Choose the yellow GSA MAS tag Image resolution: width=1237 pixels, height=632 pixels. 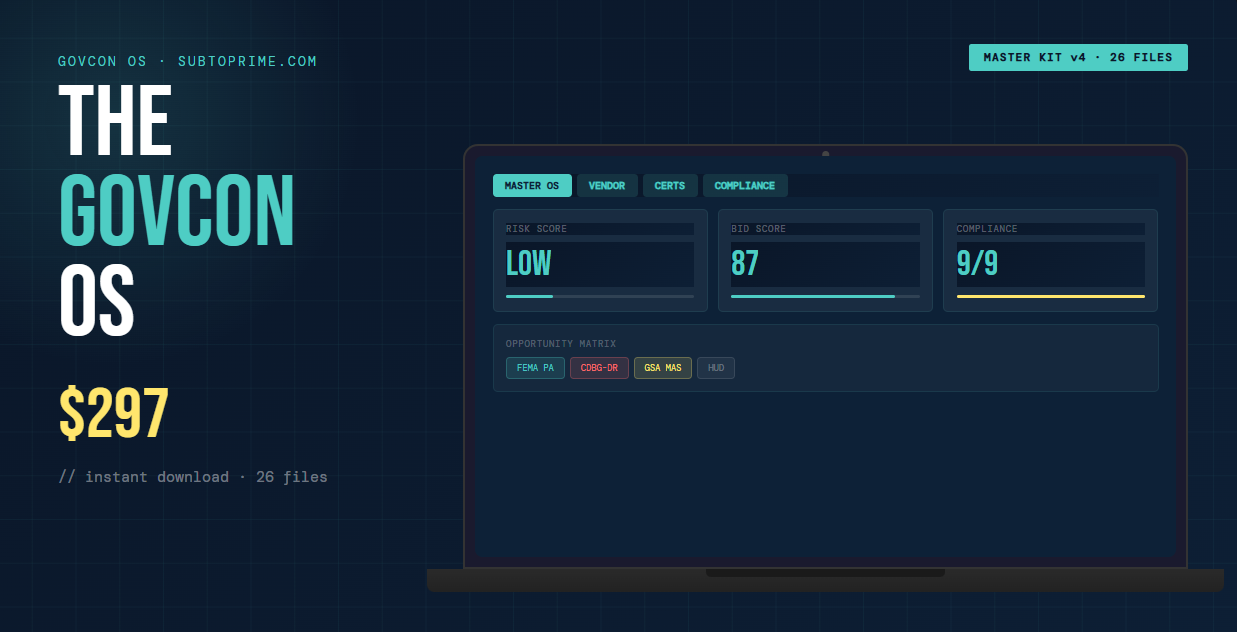(662, 368)
